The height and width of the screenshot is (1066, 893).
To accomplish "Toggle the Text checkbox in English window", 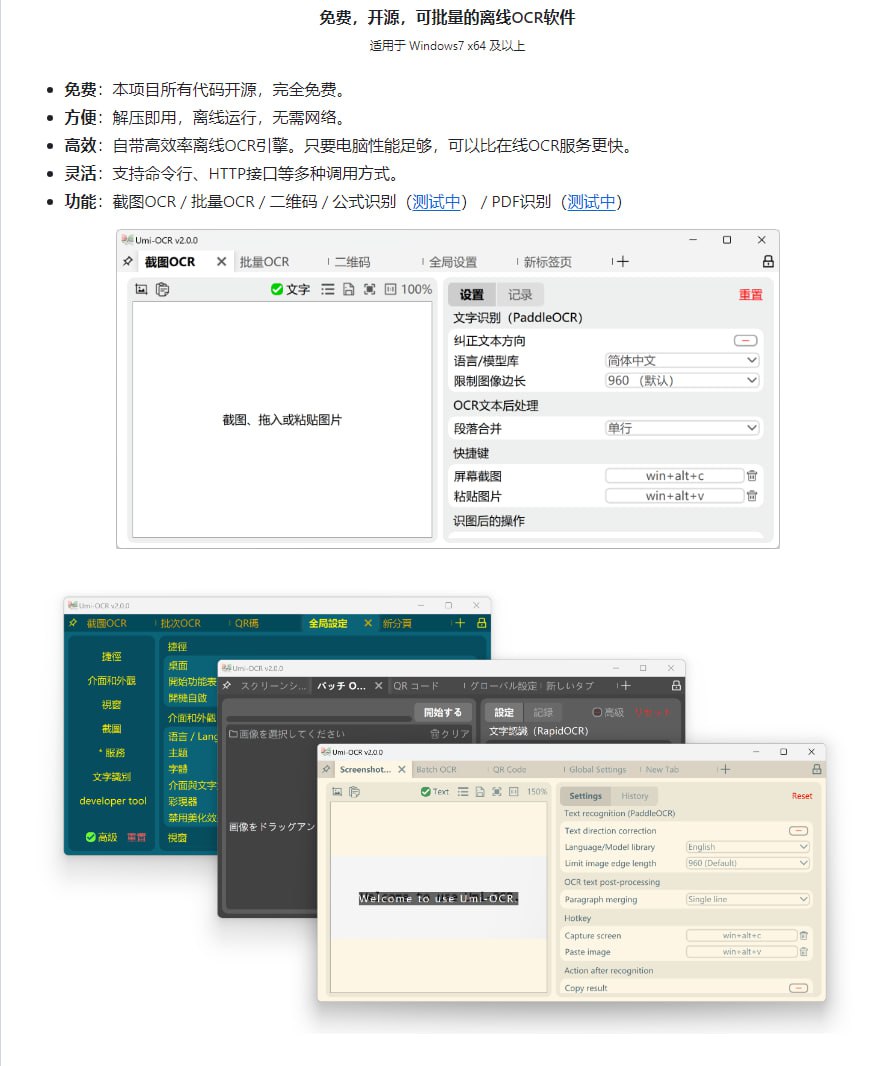I will (425, 791).
